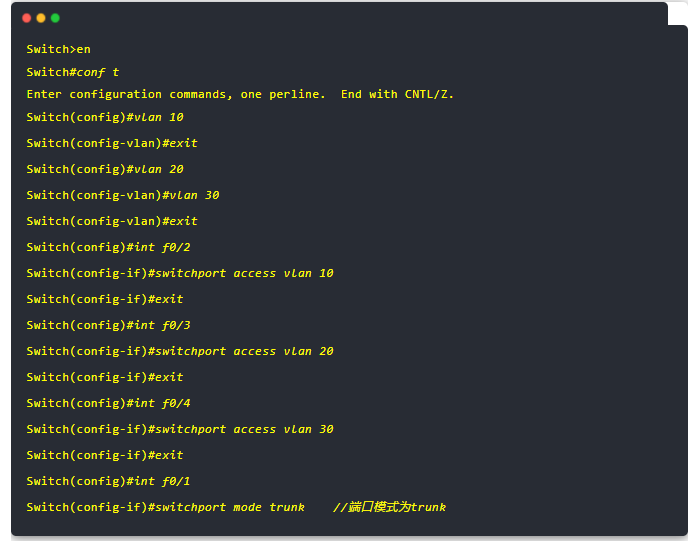Click the exit line right after vlan 30
The height and width of the screenshot is (541, 697).
click(x=112, y=221)
